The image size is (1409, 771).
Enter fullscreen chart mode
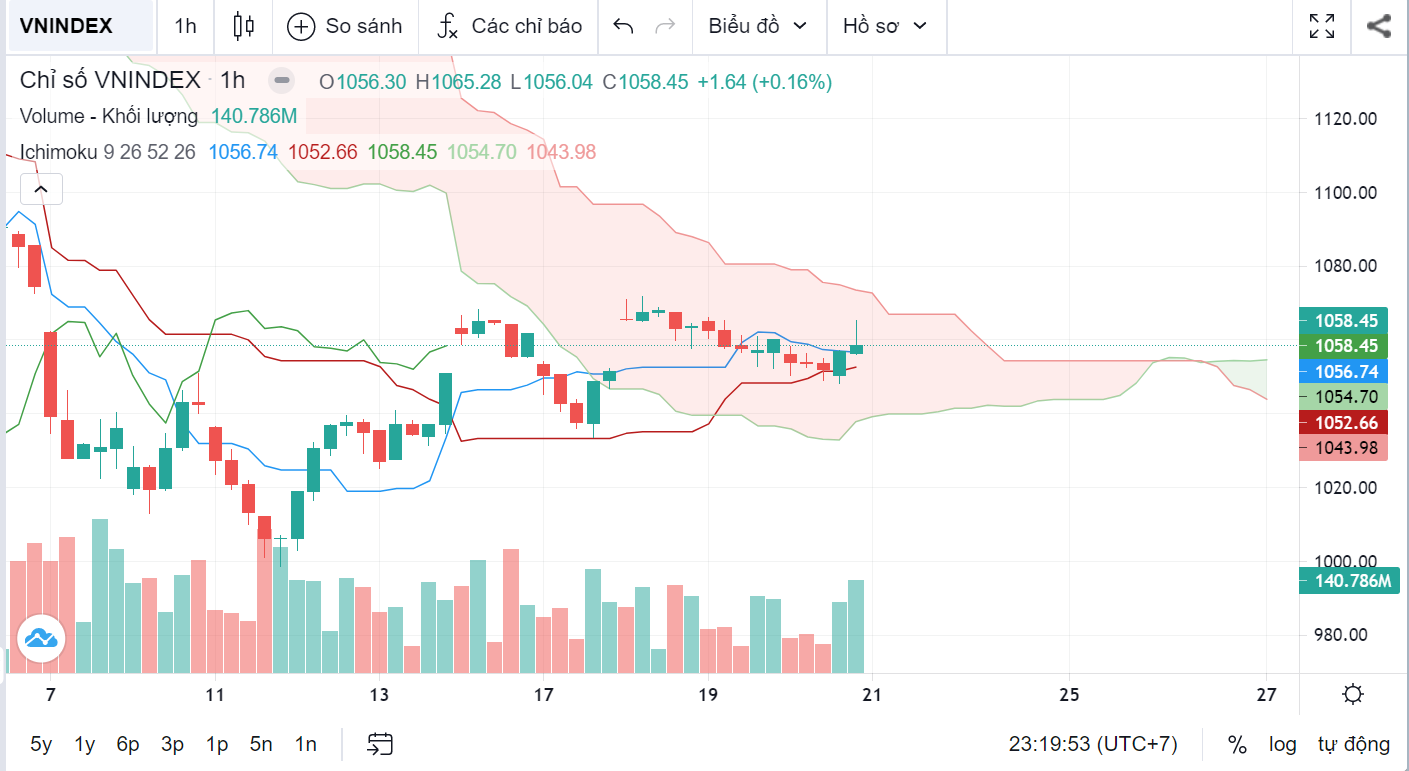(x=1322, y=26)
